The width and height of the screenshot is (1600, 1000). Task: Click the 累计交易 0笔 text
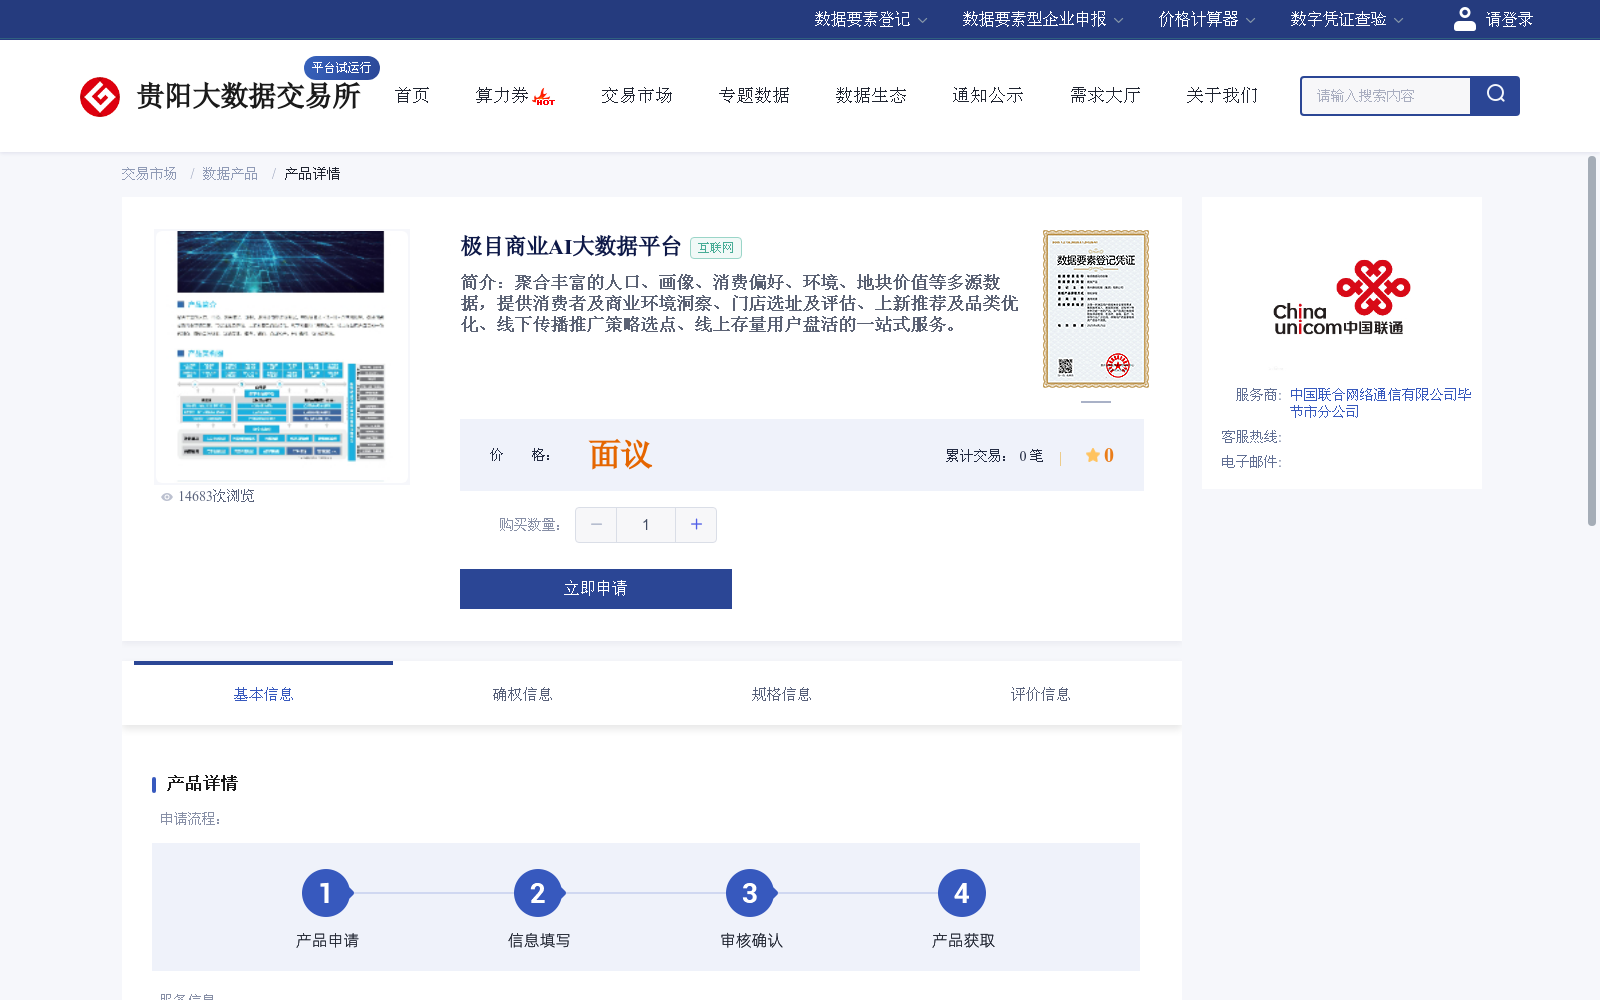pyautogui.click(x=994, y=456)
